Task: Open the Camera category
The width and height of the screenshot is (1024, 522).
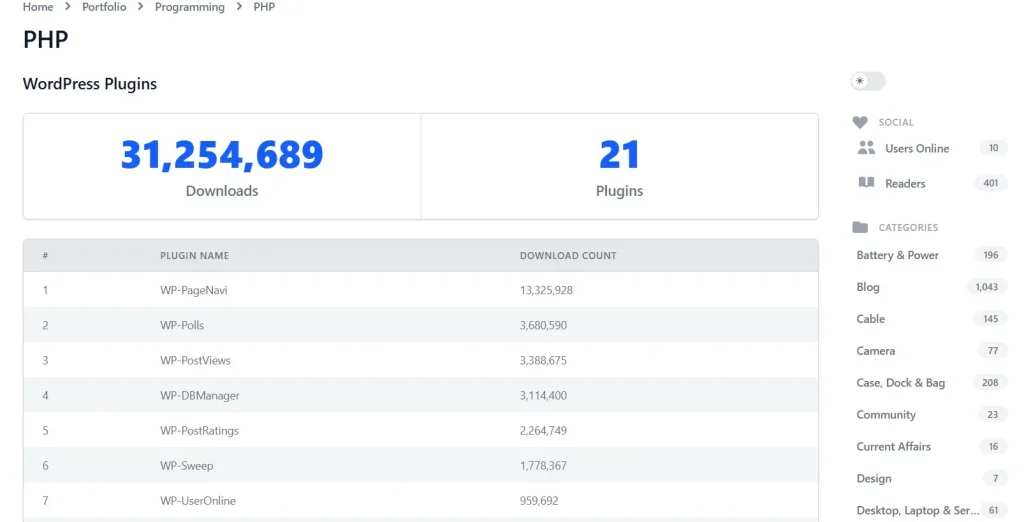Action: [876, 351]
